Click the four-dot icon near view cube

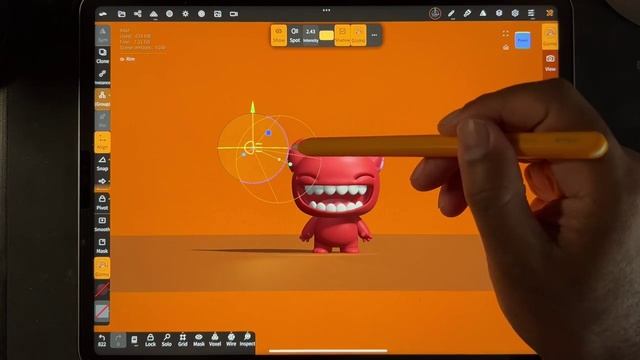point(505,33)
